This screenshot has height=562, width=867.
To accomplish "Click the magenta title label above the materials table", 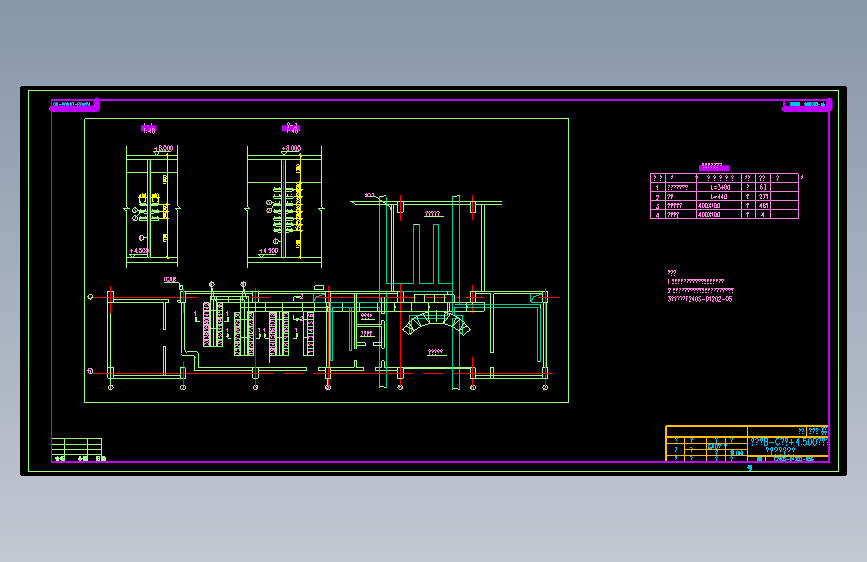I will 714,166.
